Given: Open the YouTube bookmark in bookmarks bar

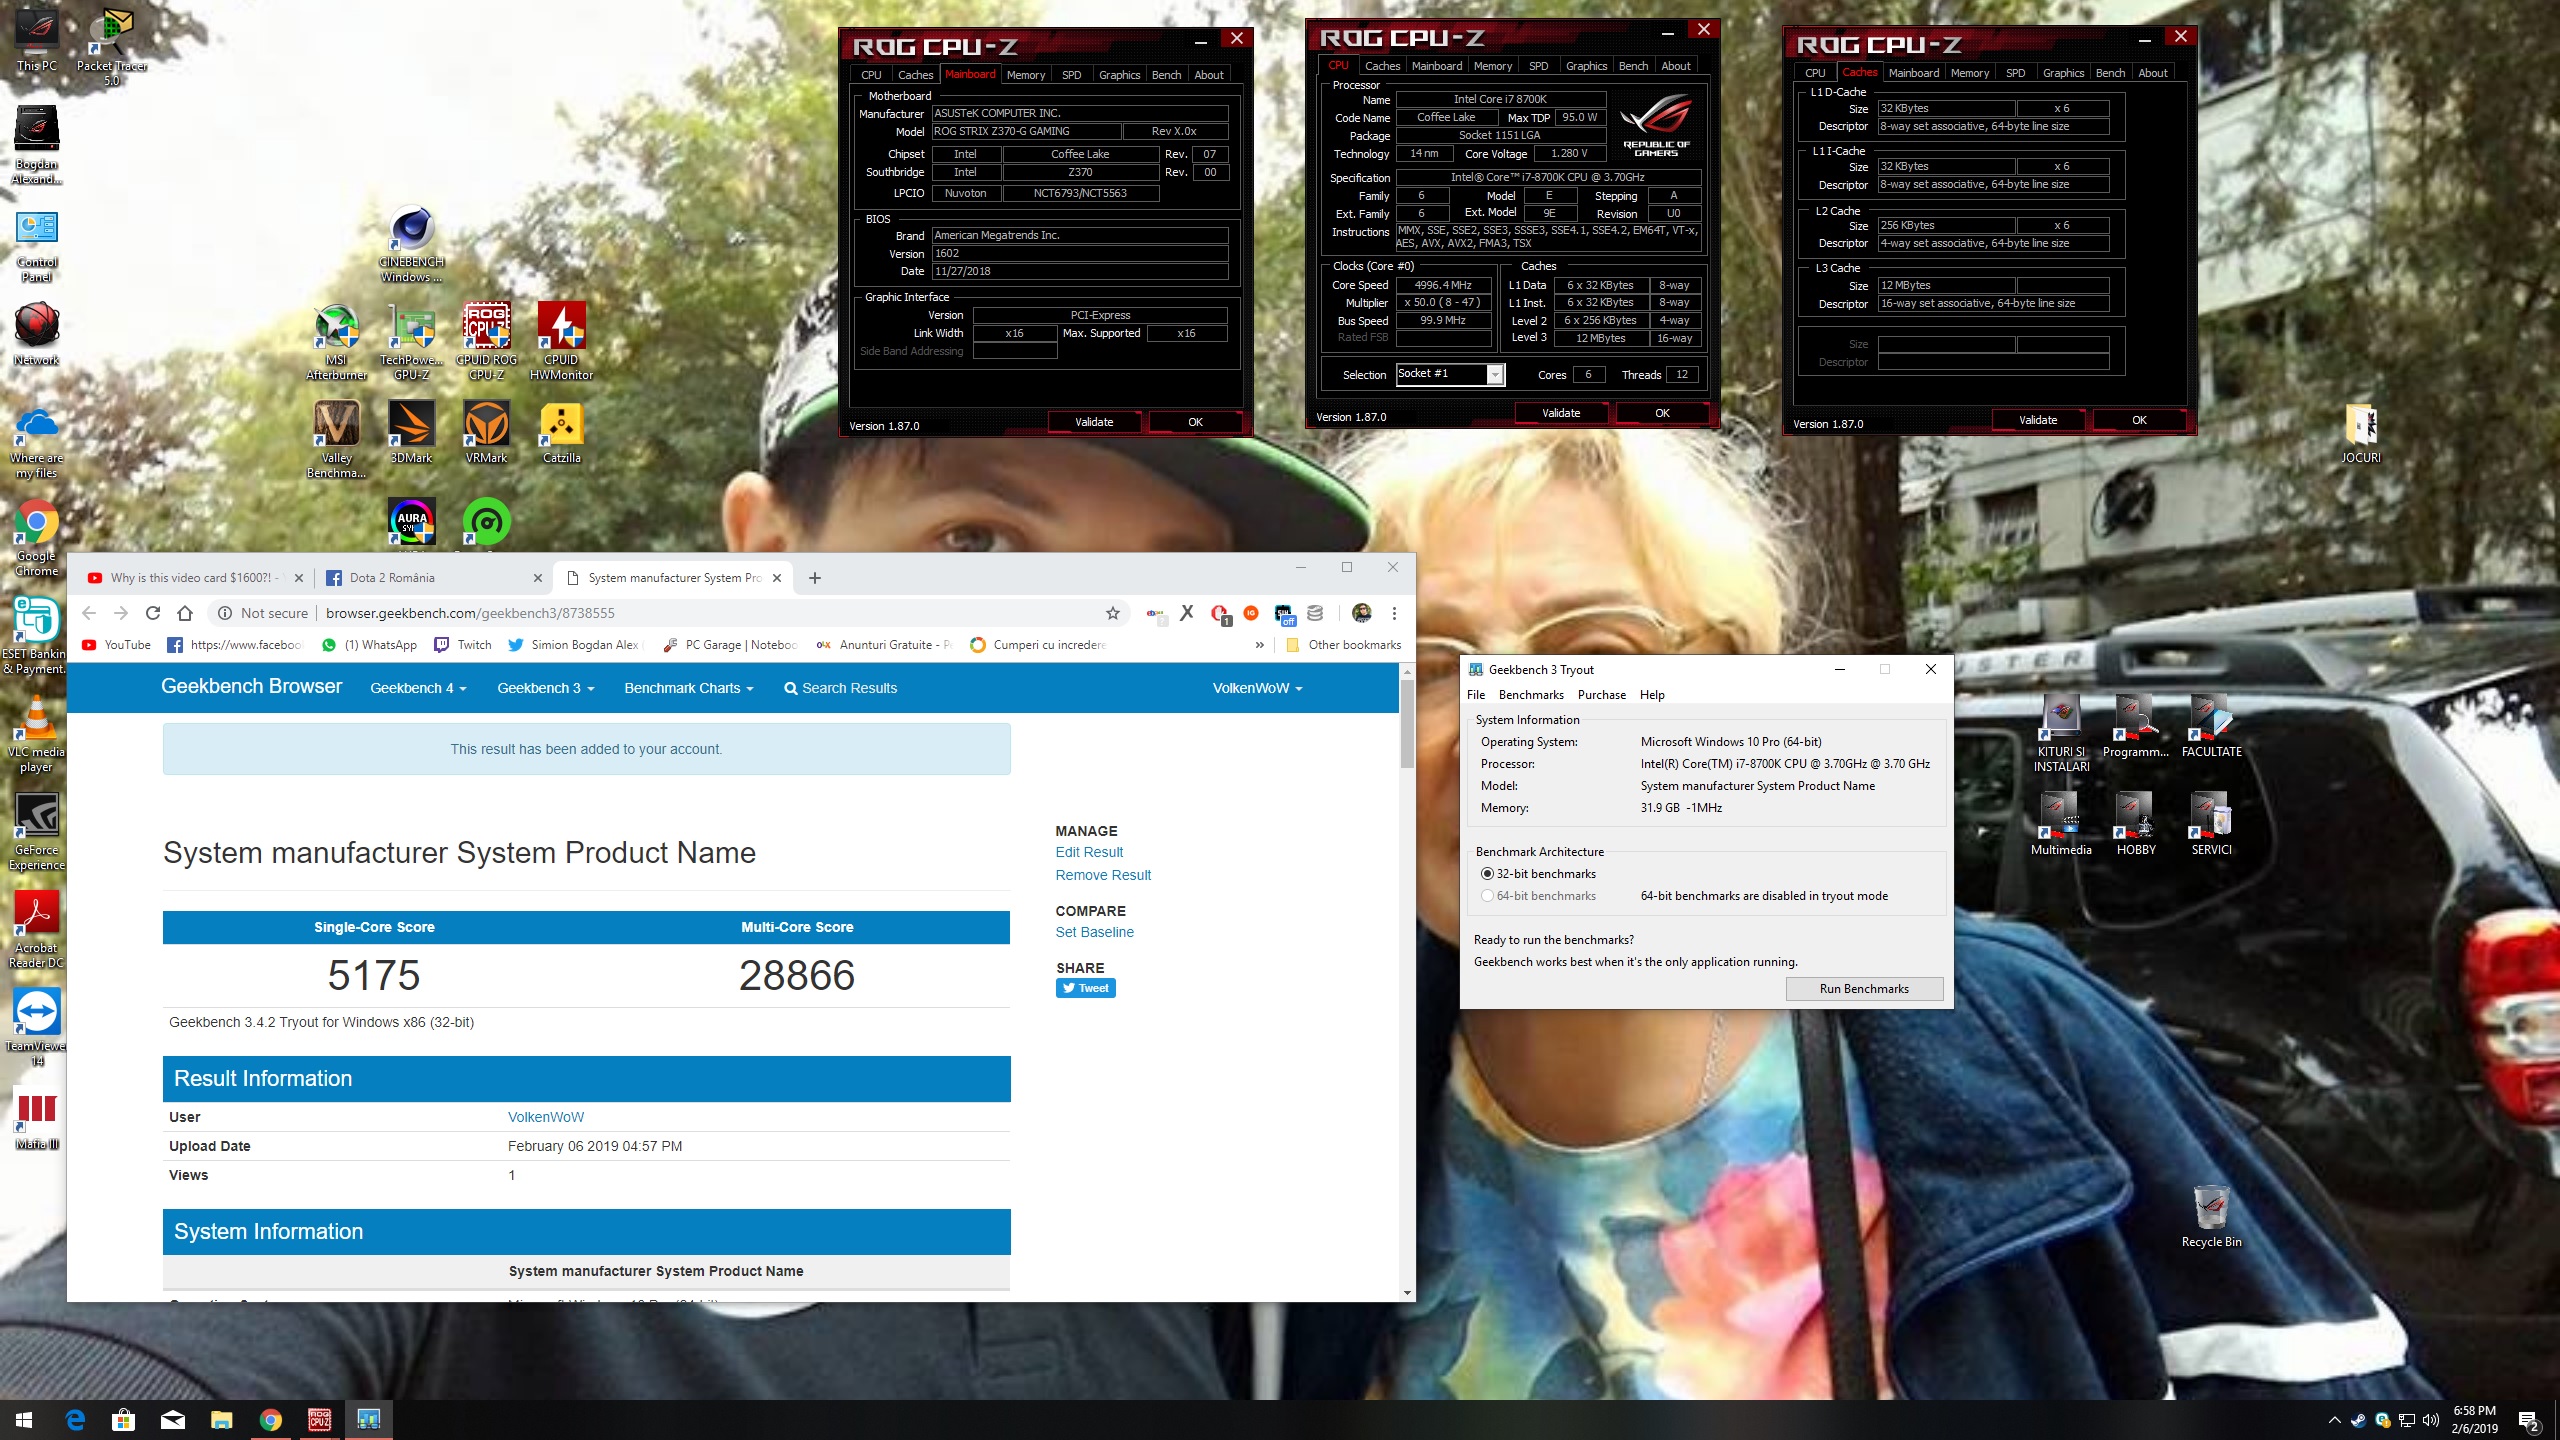Looking at the screenshot, I should [x=117, y=645].
